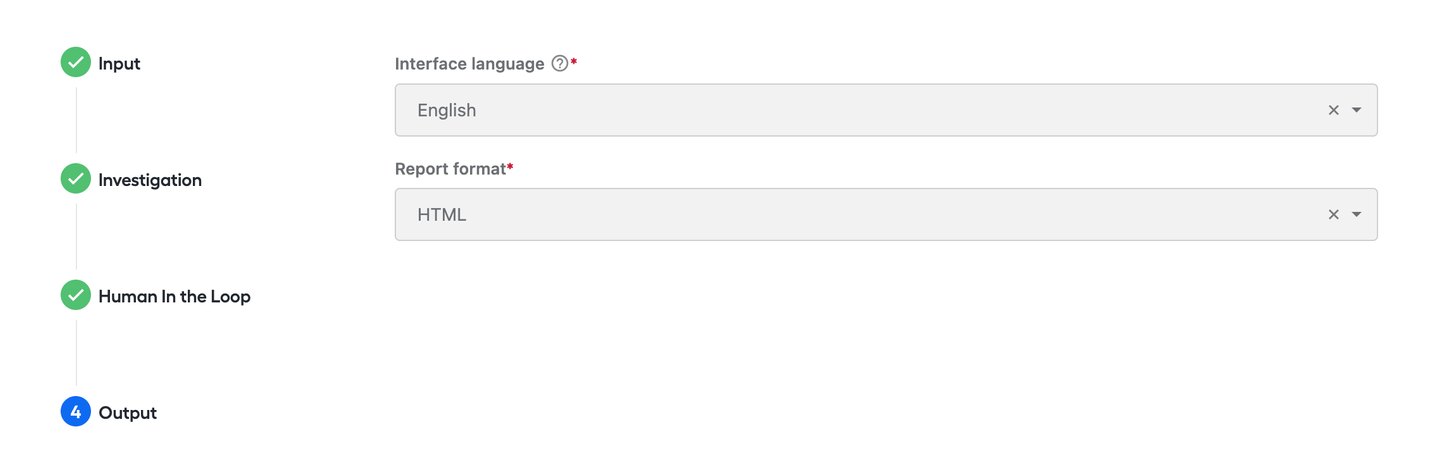Clear the English selection with the X
This screenshot has width=1447, height=465.
click(1333, 110)
